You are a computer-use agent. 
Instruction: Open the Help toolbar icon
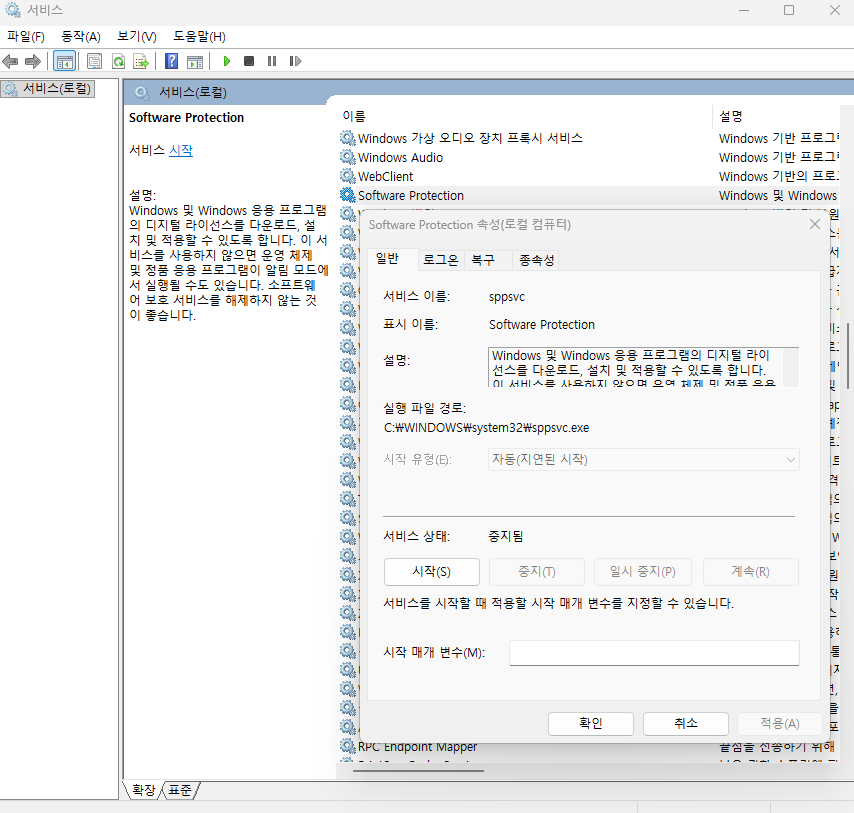click(172, 62)
